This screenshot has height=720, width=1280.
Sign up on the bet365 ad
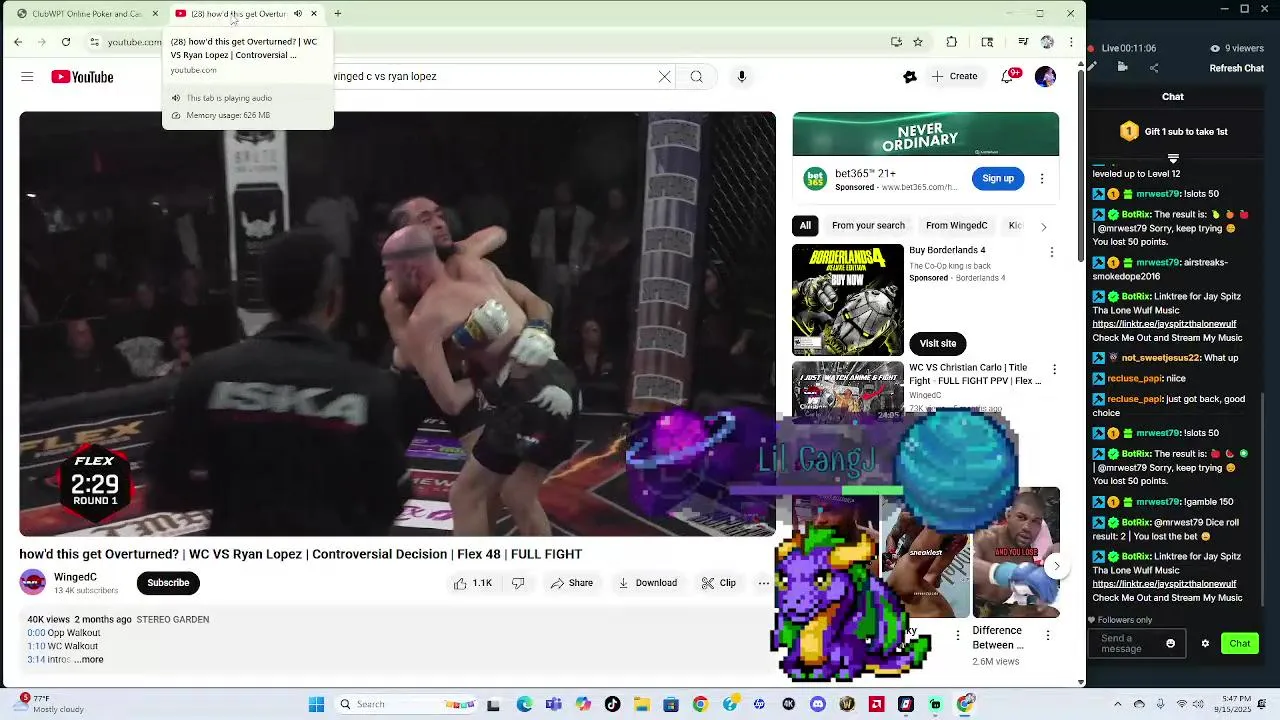coord(997,178)
